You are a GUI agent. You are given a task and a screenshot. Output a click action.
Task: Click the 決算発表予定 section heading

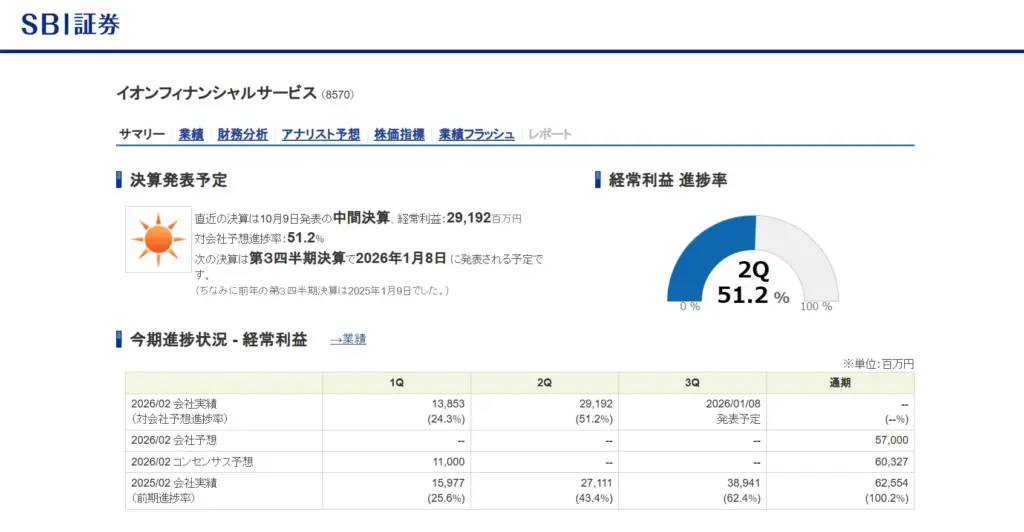178,181
